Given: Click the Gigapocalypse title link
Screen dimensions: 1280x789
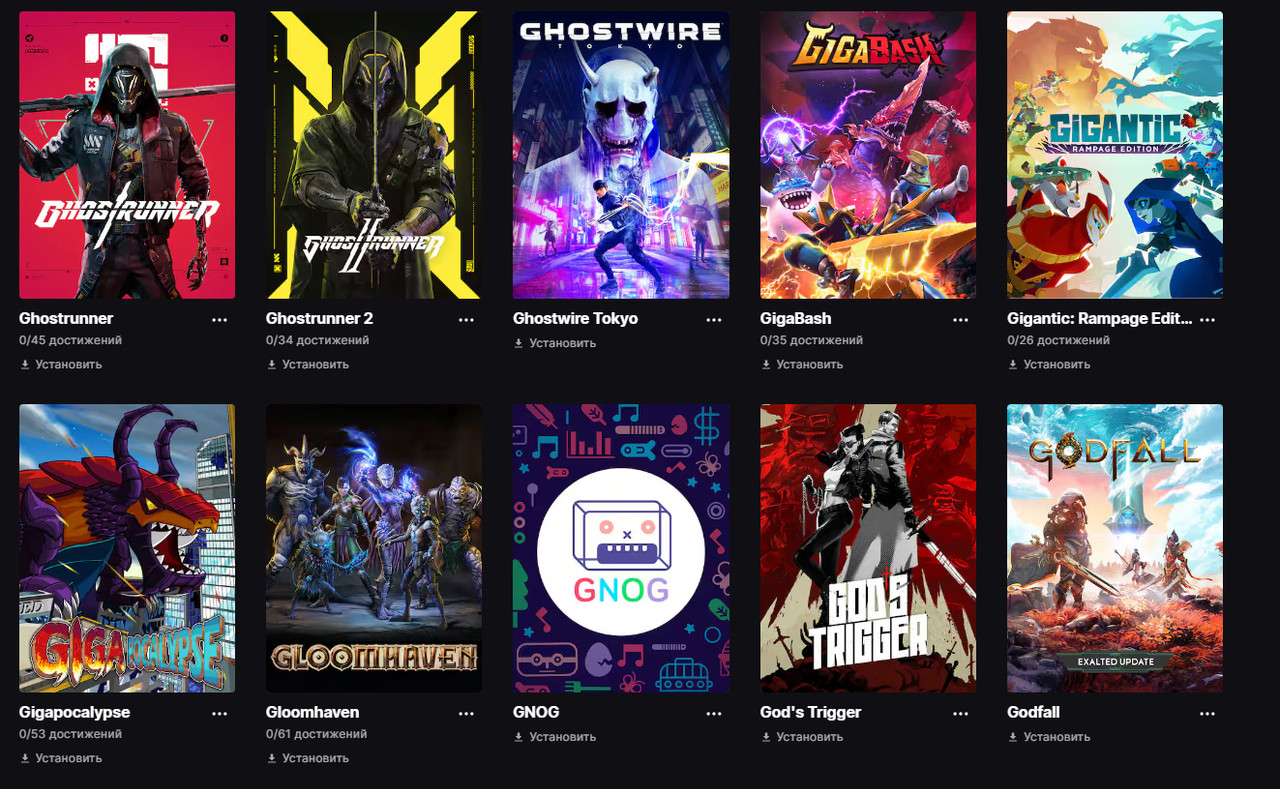Looking at the screenshot, I should coord(75,712).
